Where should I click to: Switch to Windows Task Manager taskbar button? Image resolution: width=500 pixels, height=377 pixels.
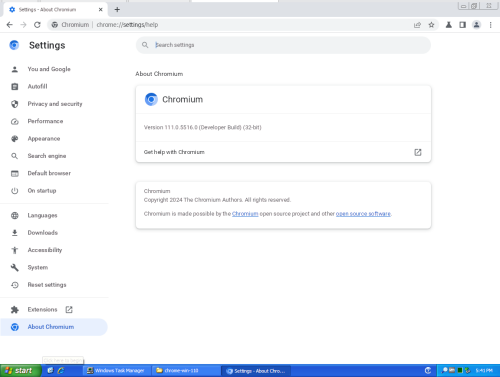[116, 371]
